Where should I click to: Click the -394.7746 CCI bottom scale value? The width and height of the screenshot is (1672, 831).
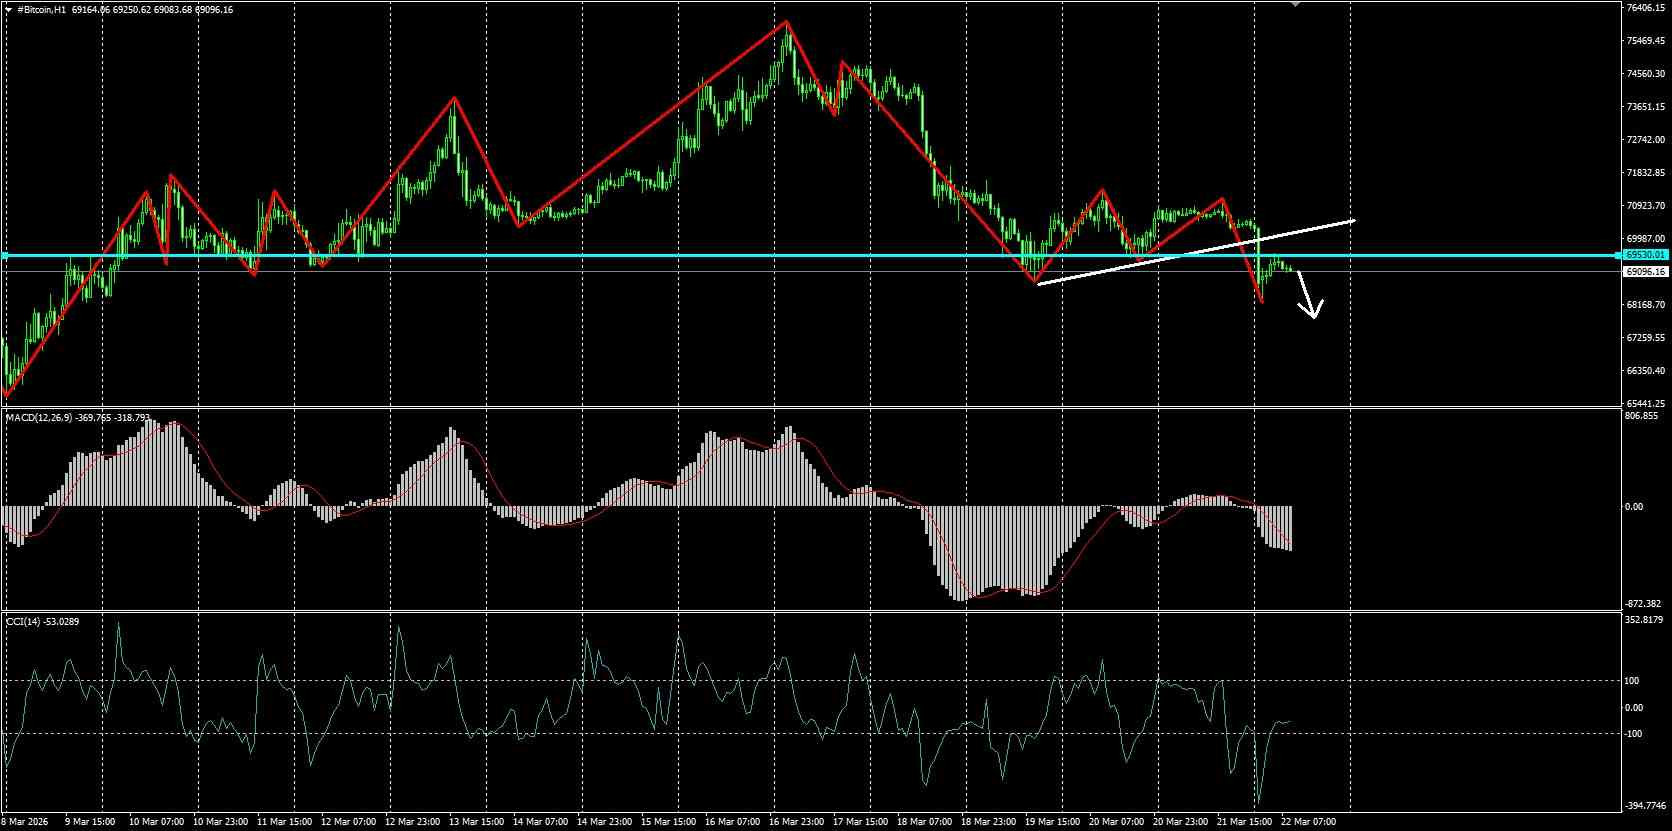coord(1645,804)
